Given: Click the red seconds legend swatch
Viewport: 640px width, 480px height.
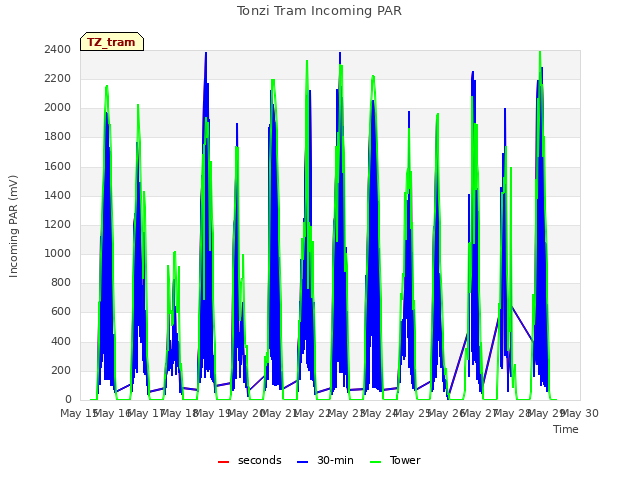Looking at the screenshot, I should [x=224, y=462].
